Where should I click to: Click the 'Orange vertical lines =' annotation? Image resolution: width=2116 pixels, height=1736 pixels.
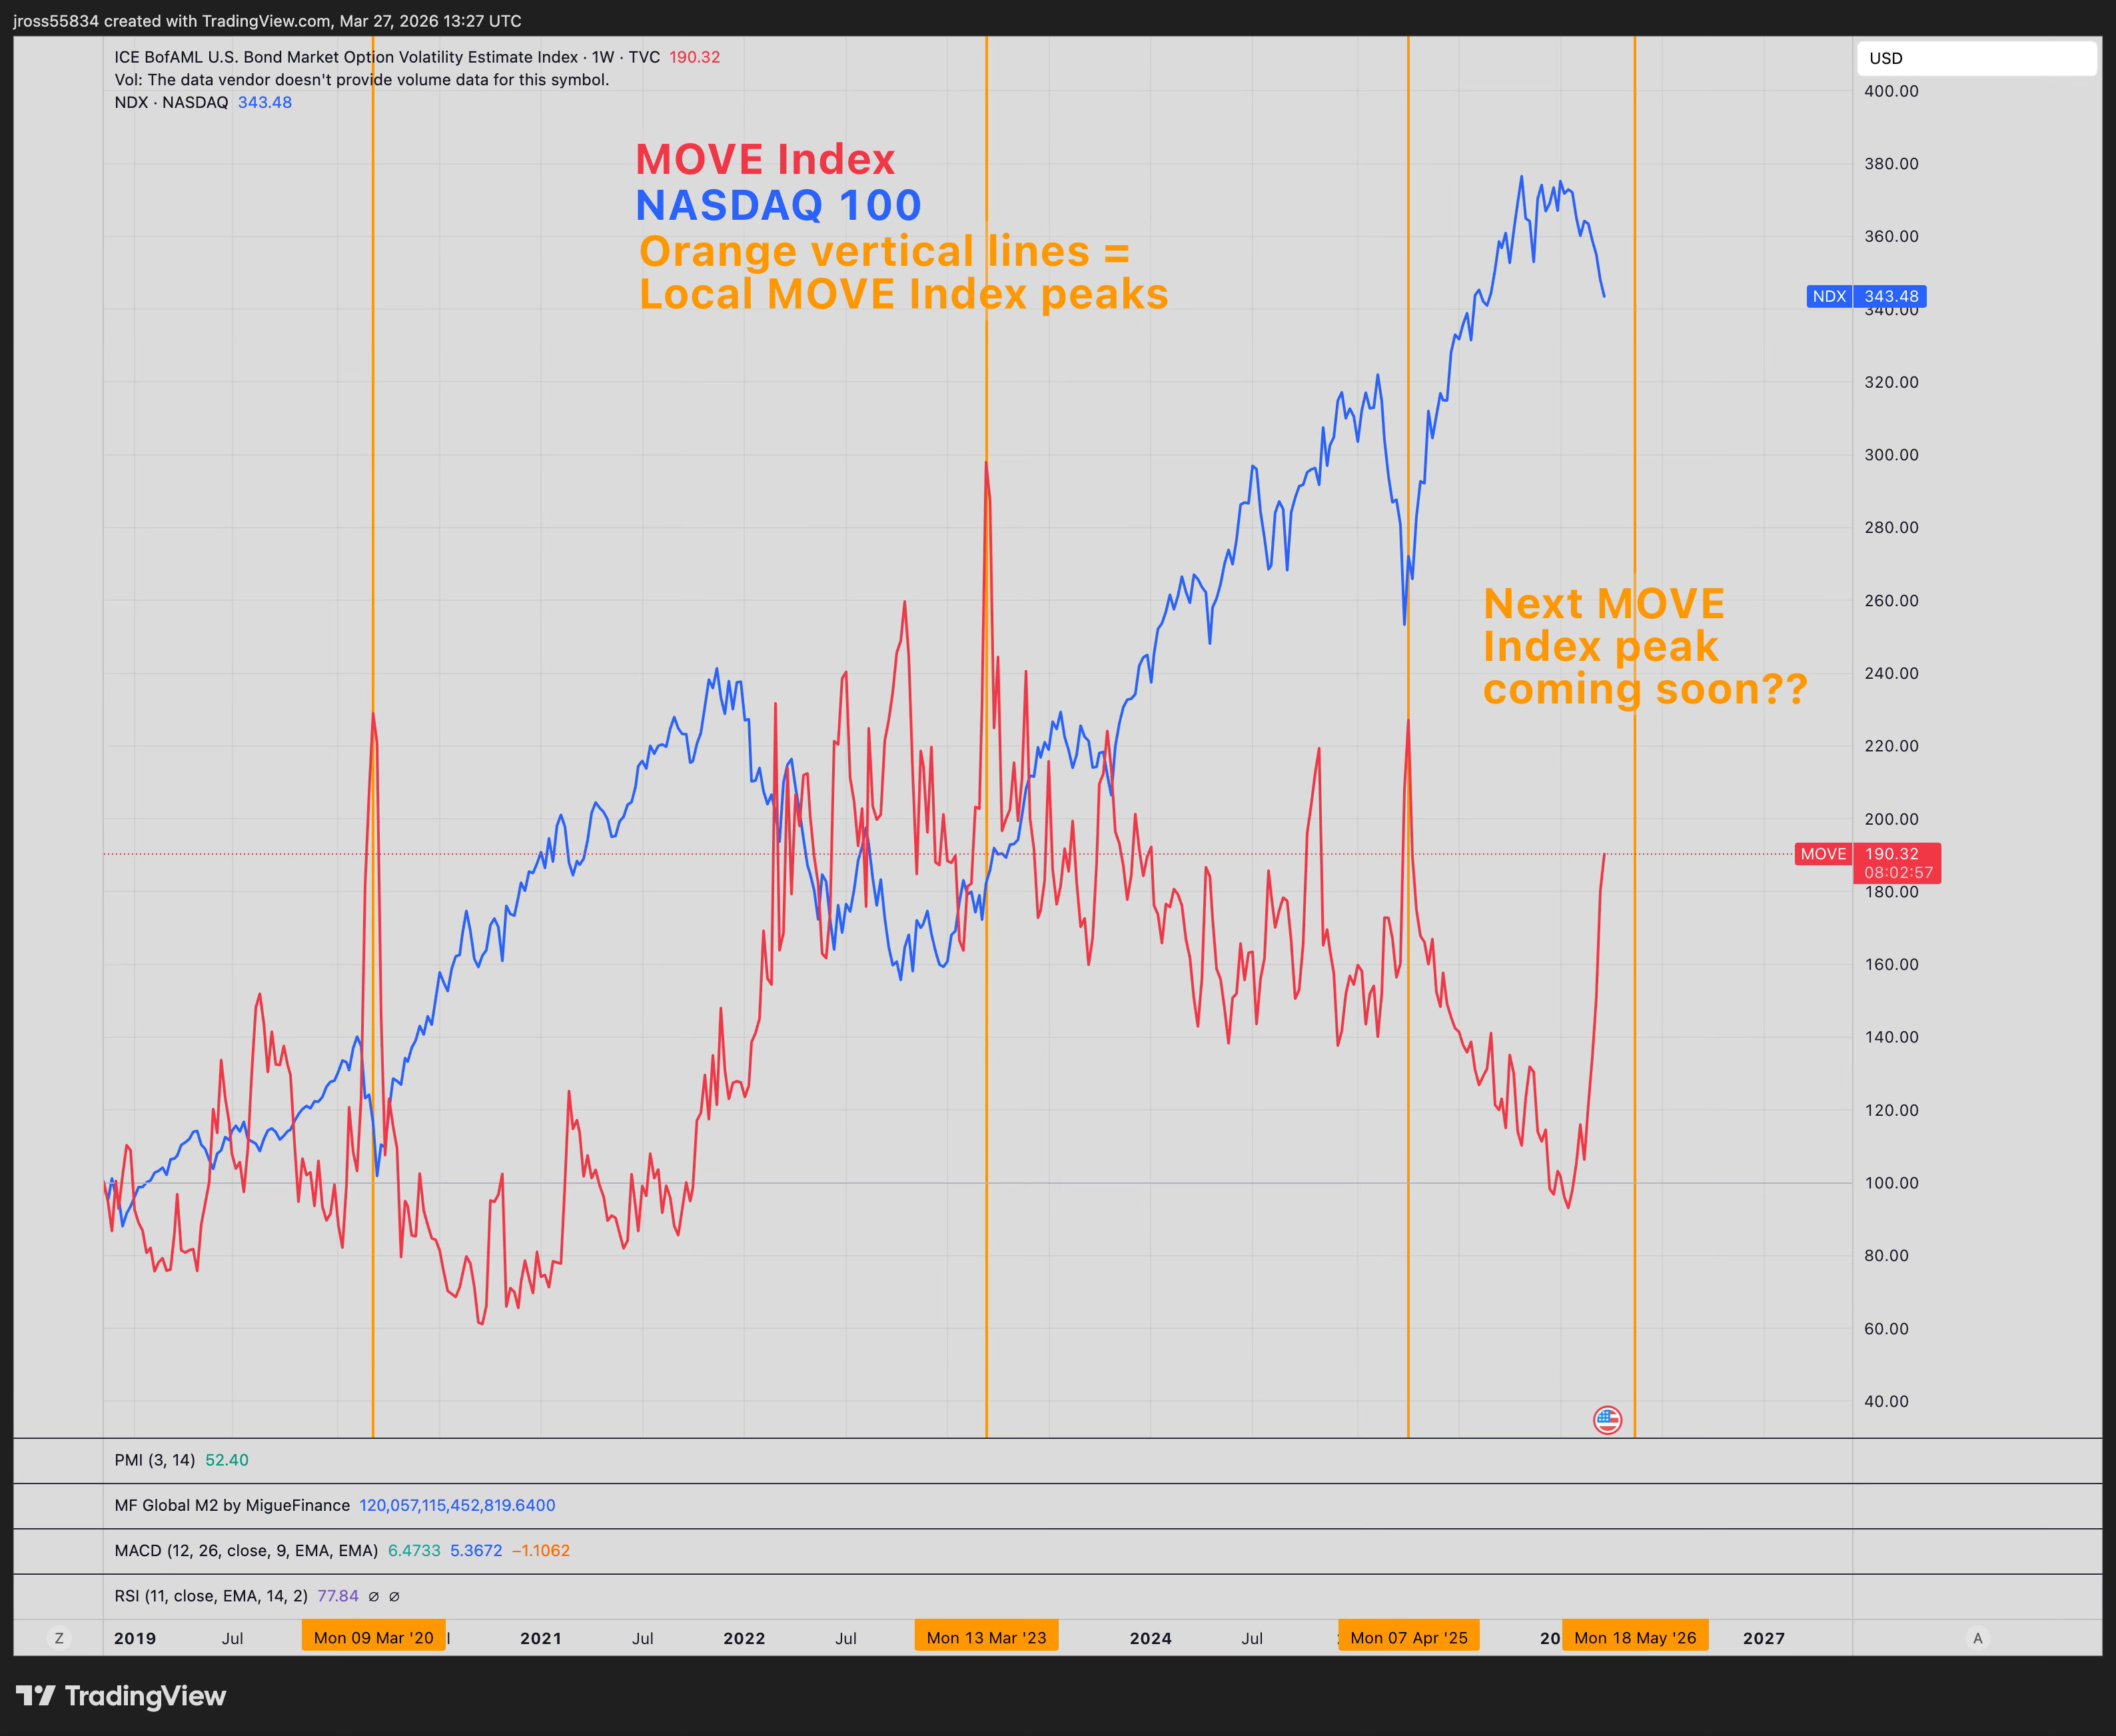coord(884,251)
